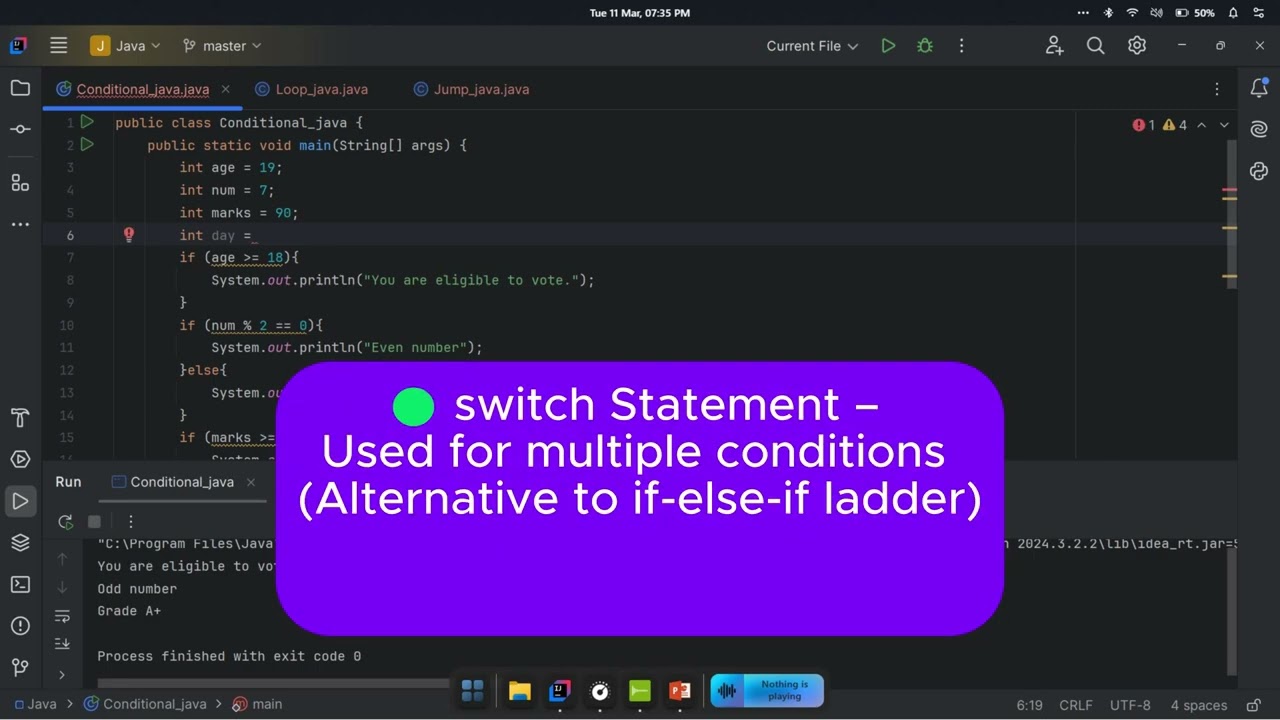Viewport: 1280px width, 720px height.
Task: Click the Stop button in Run panel
Action: 94,521
